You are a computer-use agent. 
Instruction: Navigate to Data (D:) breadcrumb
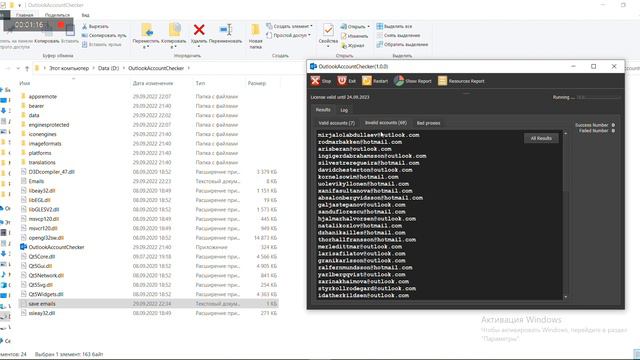[108, 68]
